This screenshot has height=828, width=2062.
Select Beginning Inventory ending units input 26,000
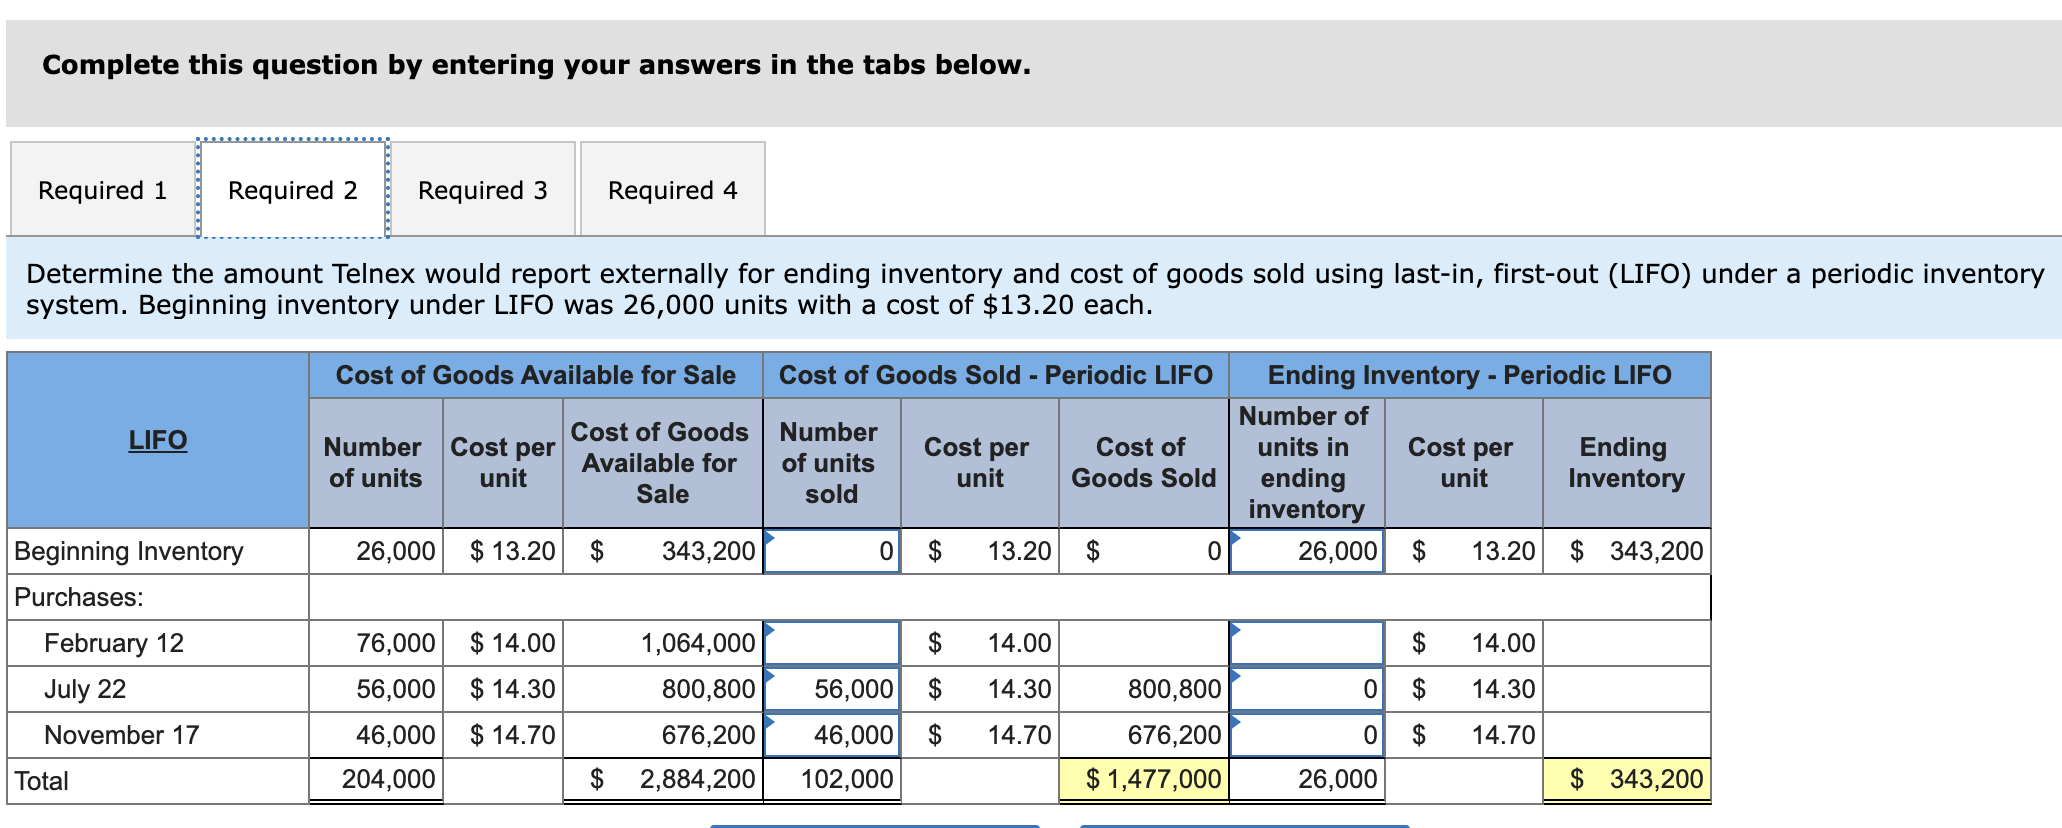coord(1307,551)
